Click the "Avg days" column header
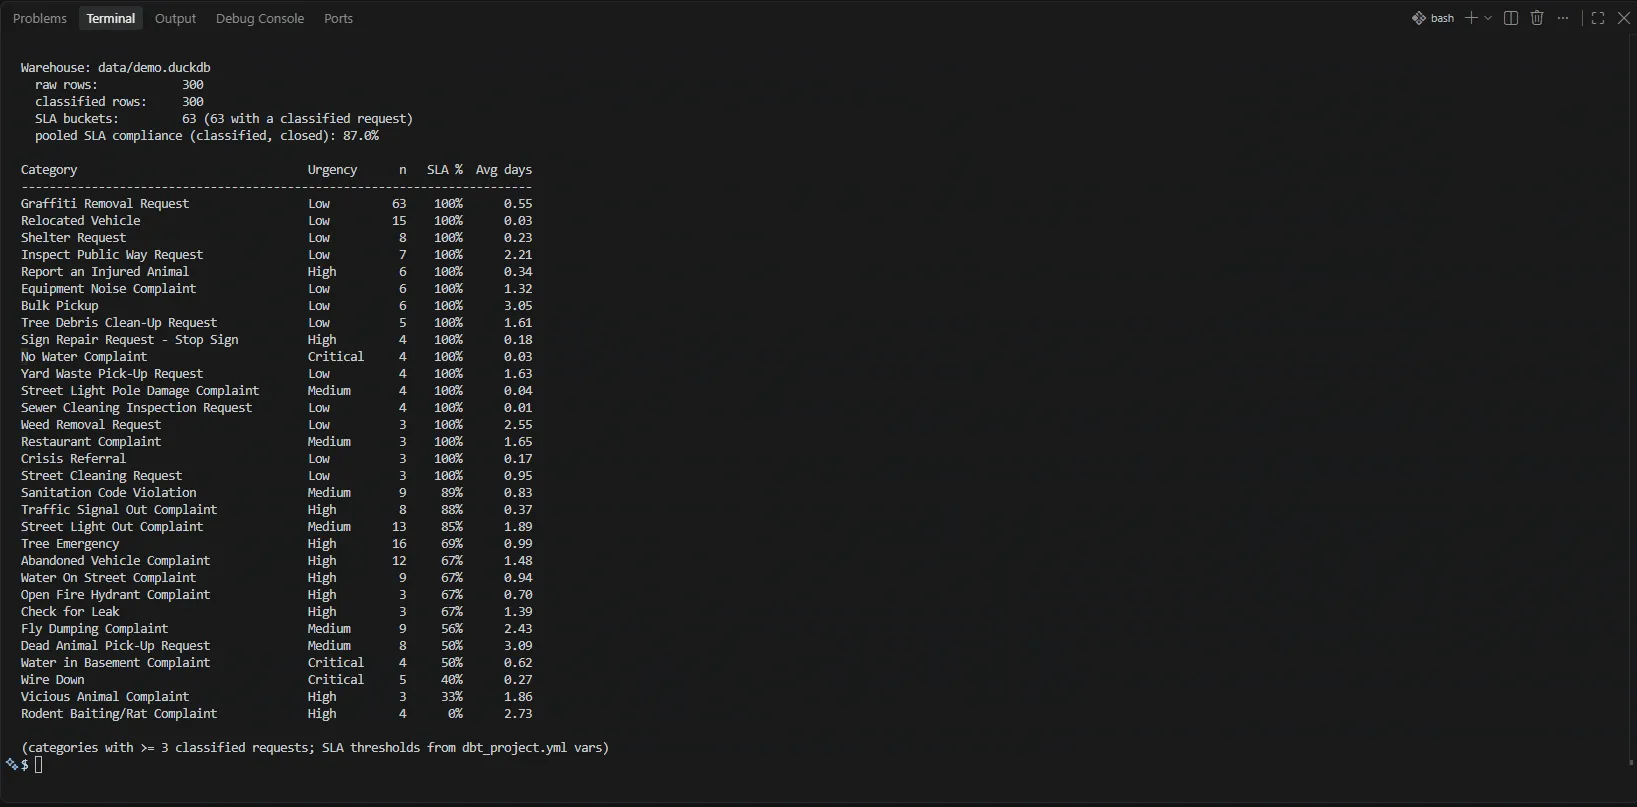 504,170
